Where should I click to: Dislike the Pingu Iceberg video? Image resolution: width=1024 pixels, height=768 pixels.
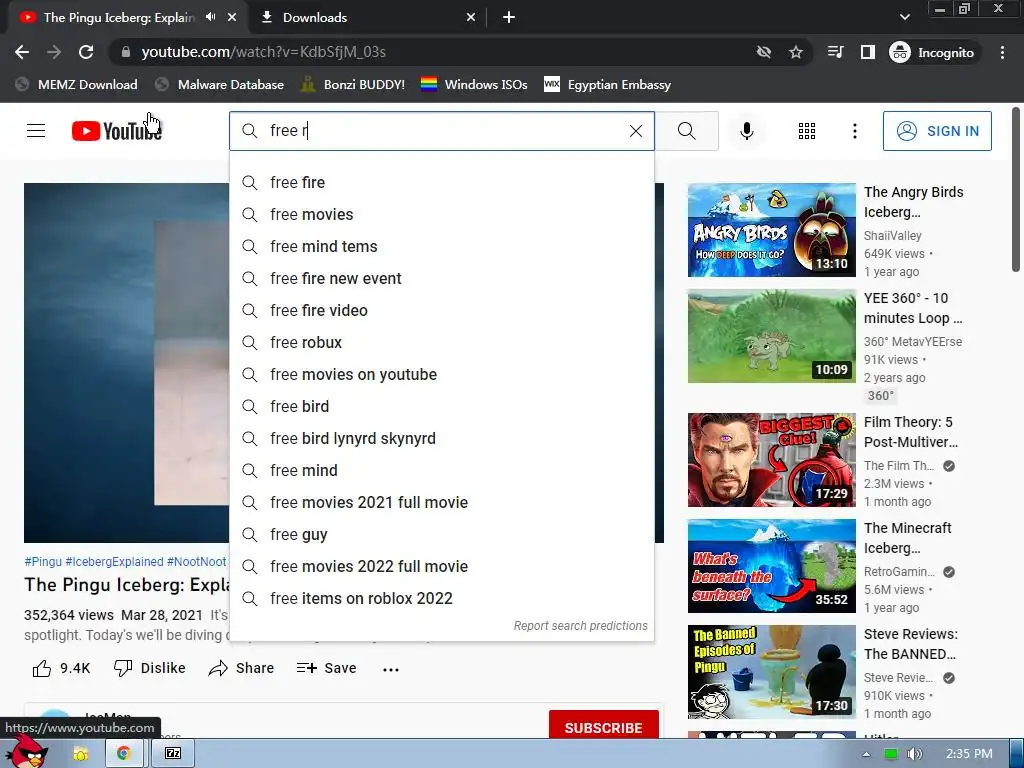(x=150, y=668)
